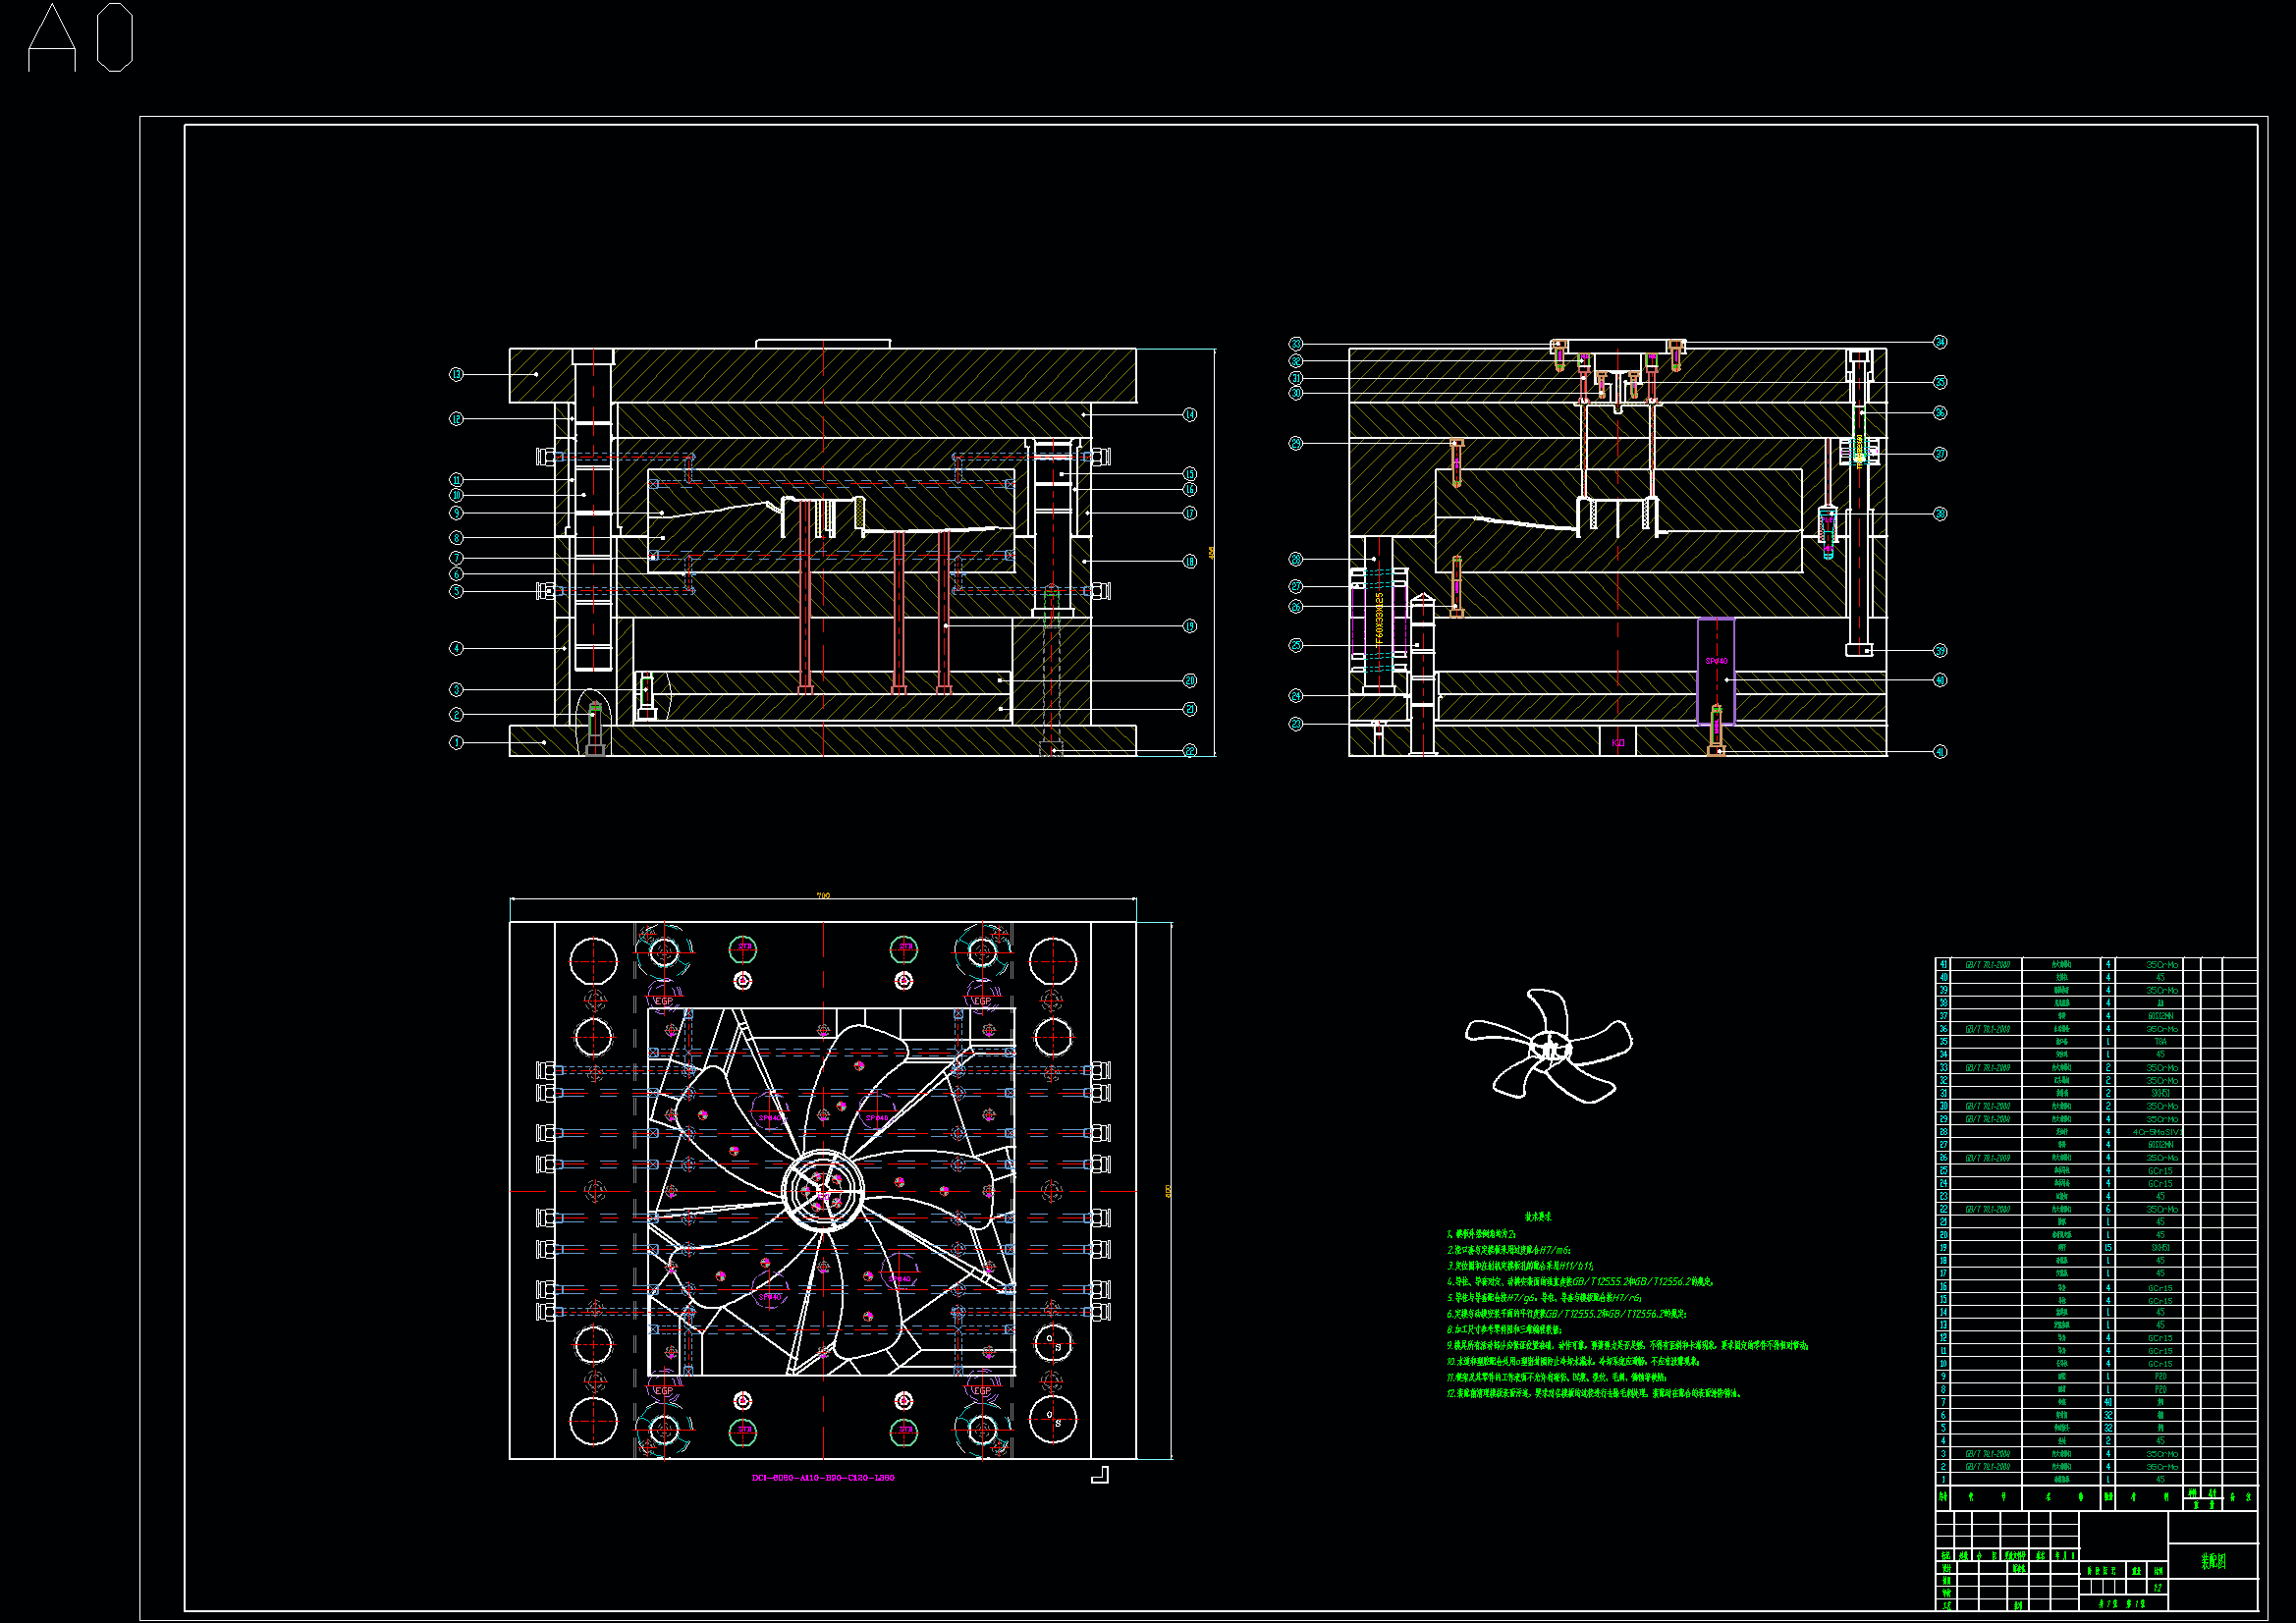Click the magenta KO knockout label
Viewport: 2296px width, 1623px height.
pyautogui.click(x=1618, y=743)
